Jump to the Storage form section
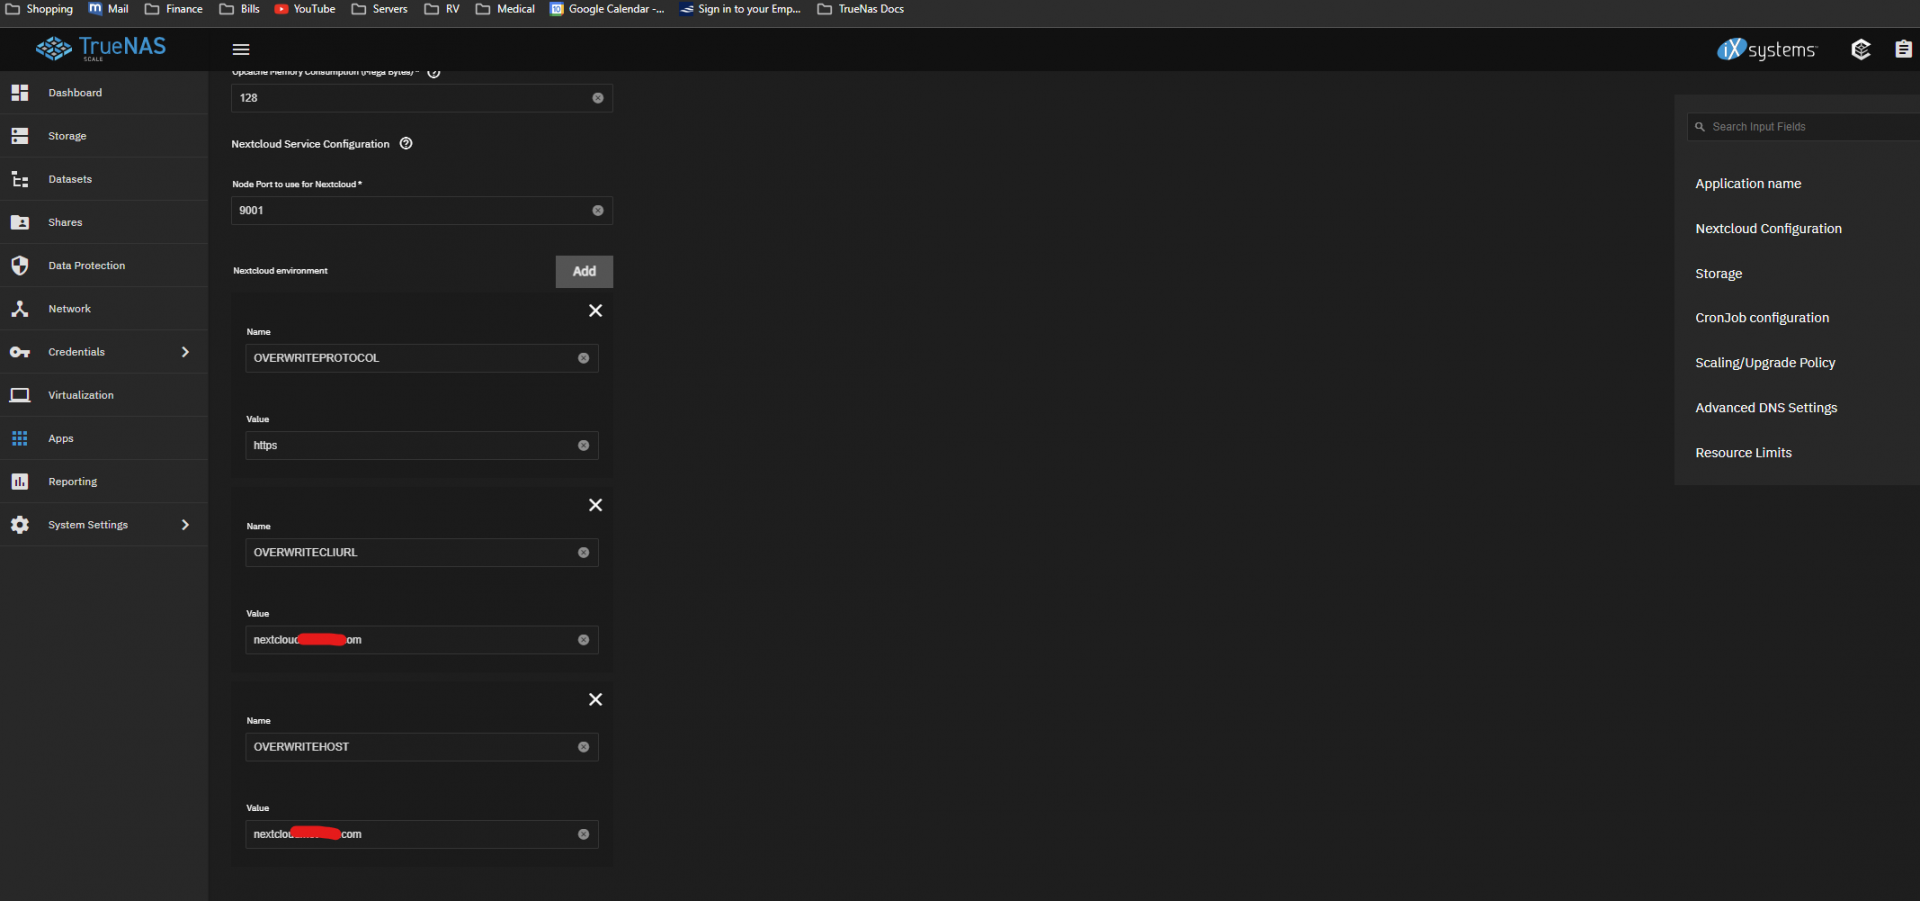Screen dimensions: 1920x901 tap(1719, 274)
